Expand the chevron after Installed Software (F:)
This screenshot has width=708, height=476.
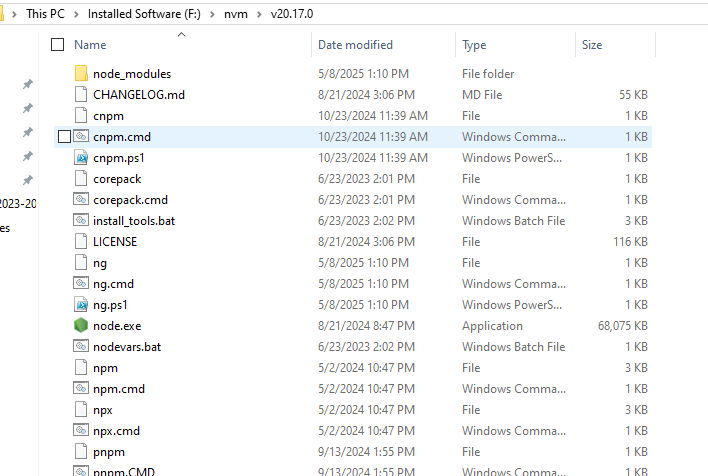tap(212, 14)
